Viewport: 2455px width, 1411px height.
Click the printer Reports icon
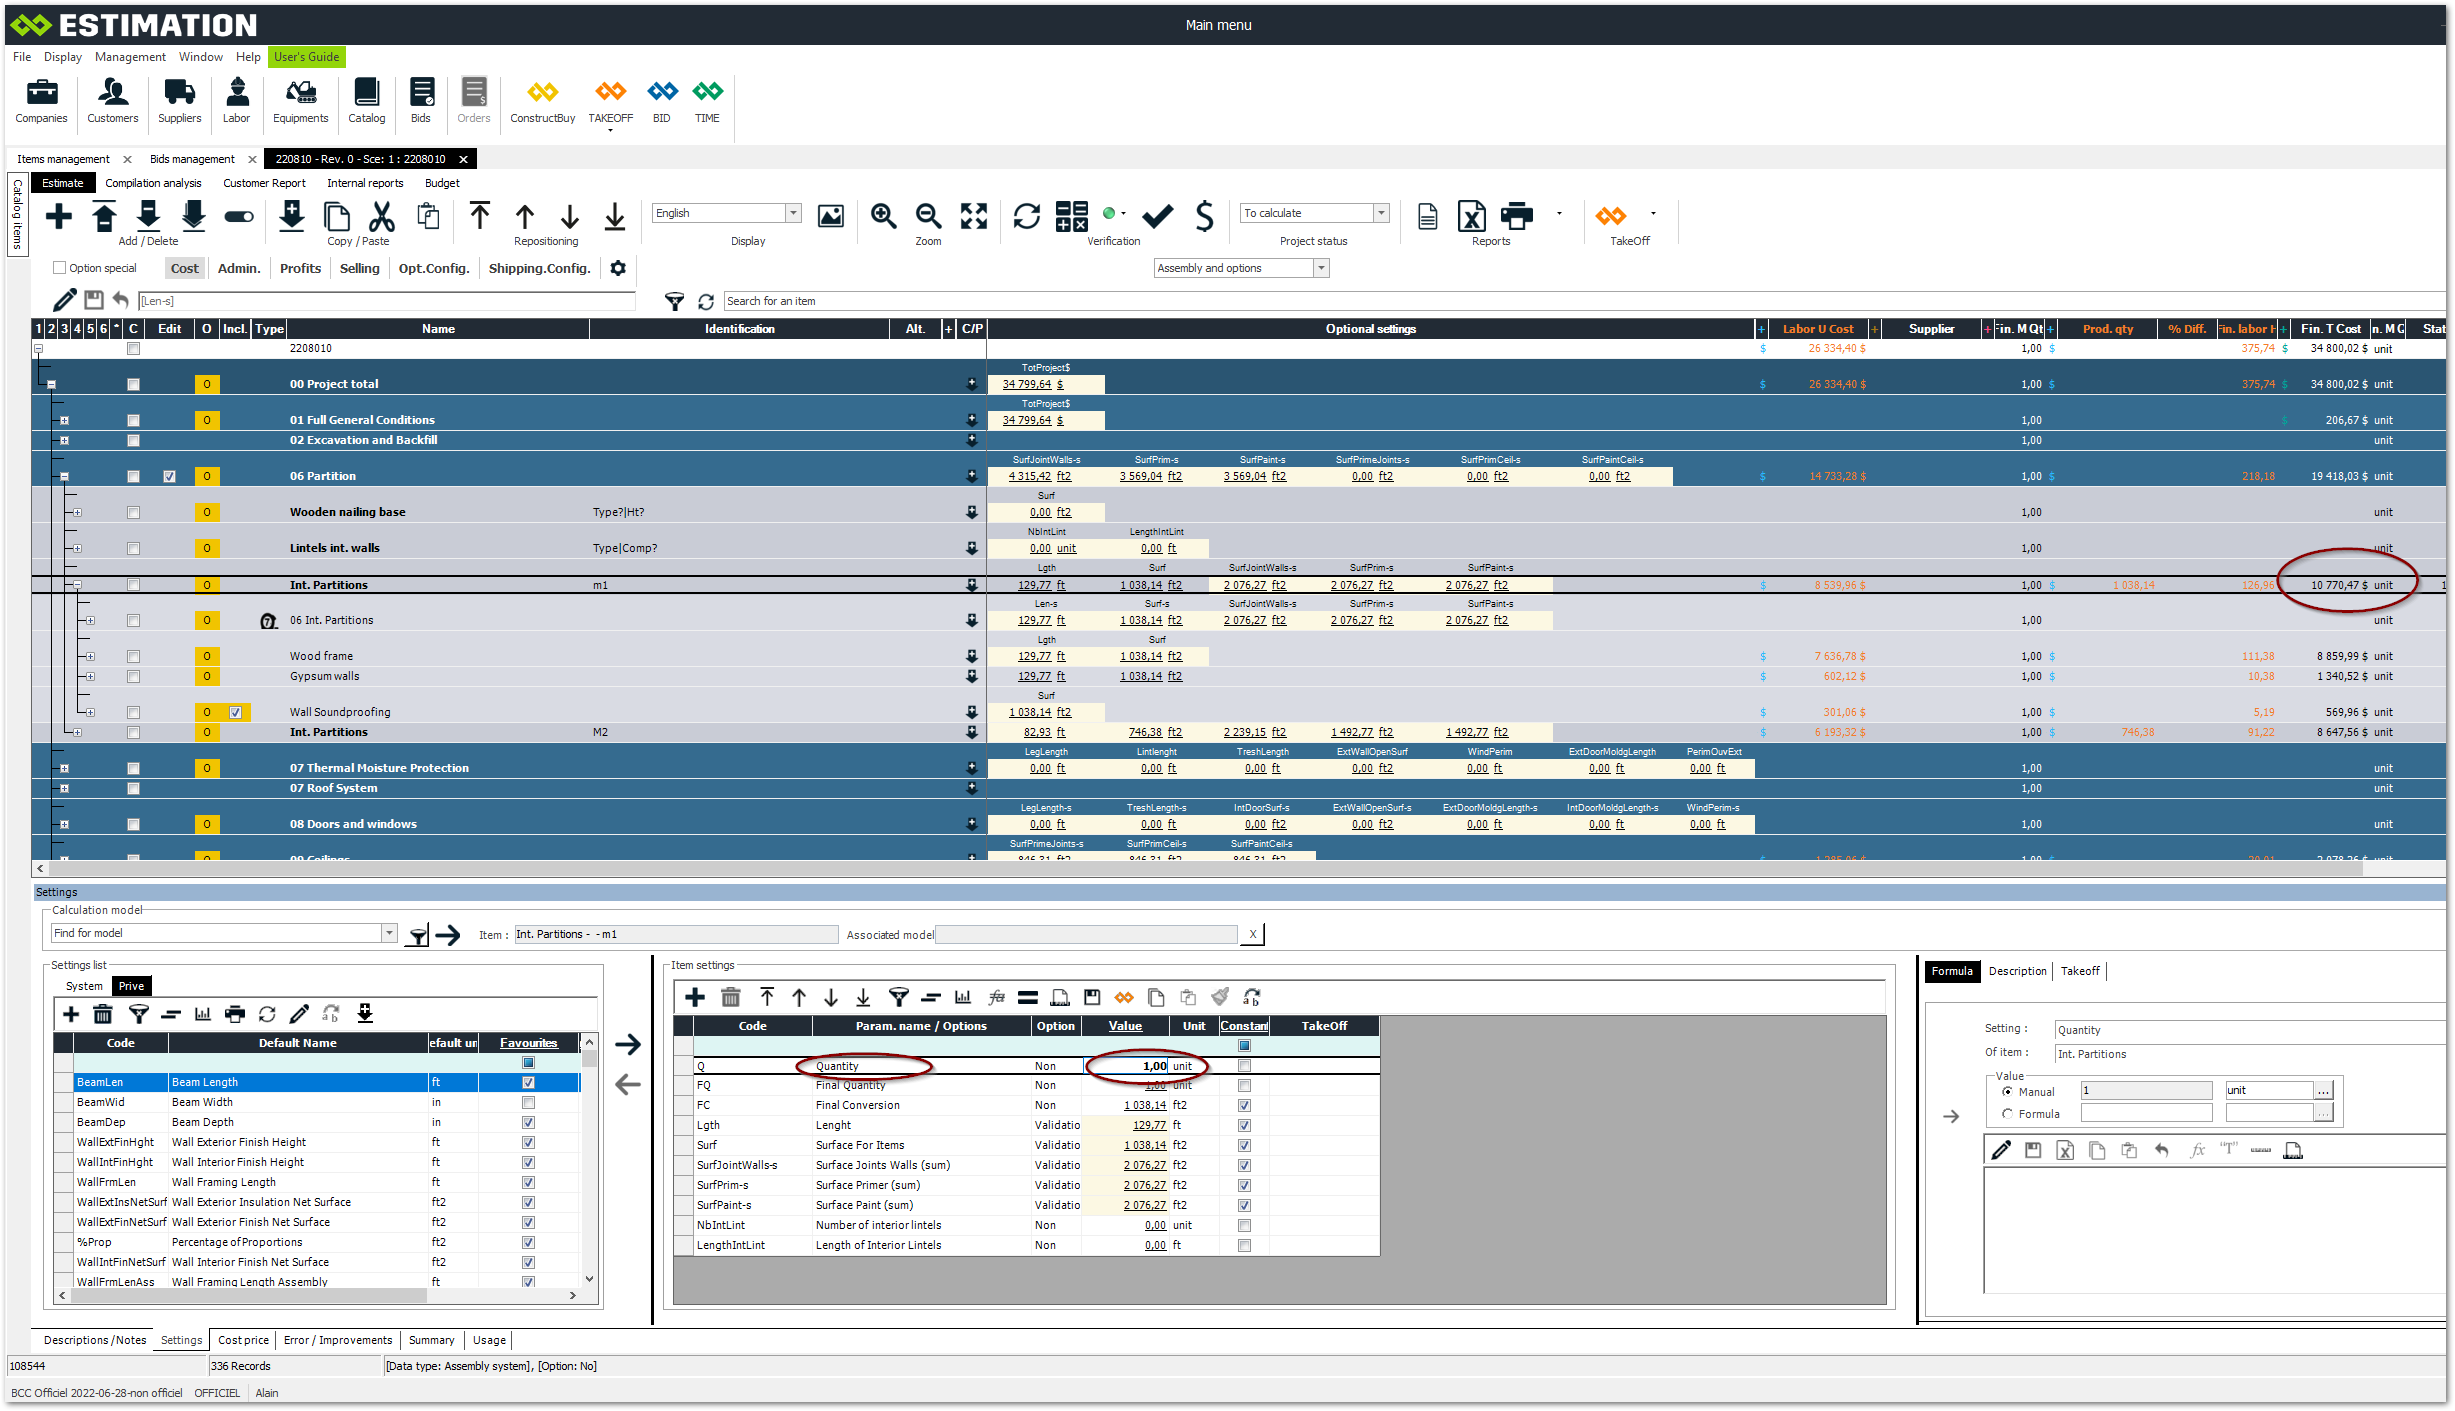coord(1517,216)
